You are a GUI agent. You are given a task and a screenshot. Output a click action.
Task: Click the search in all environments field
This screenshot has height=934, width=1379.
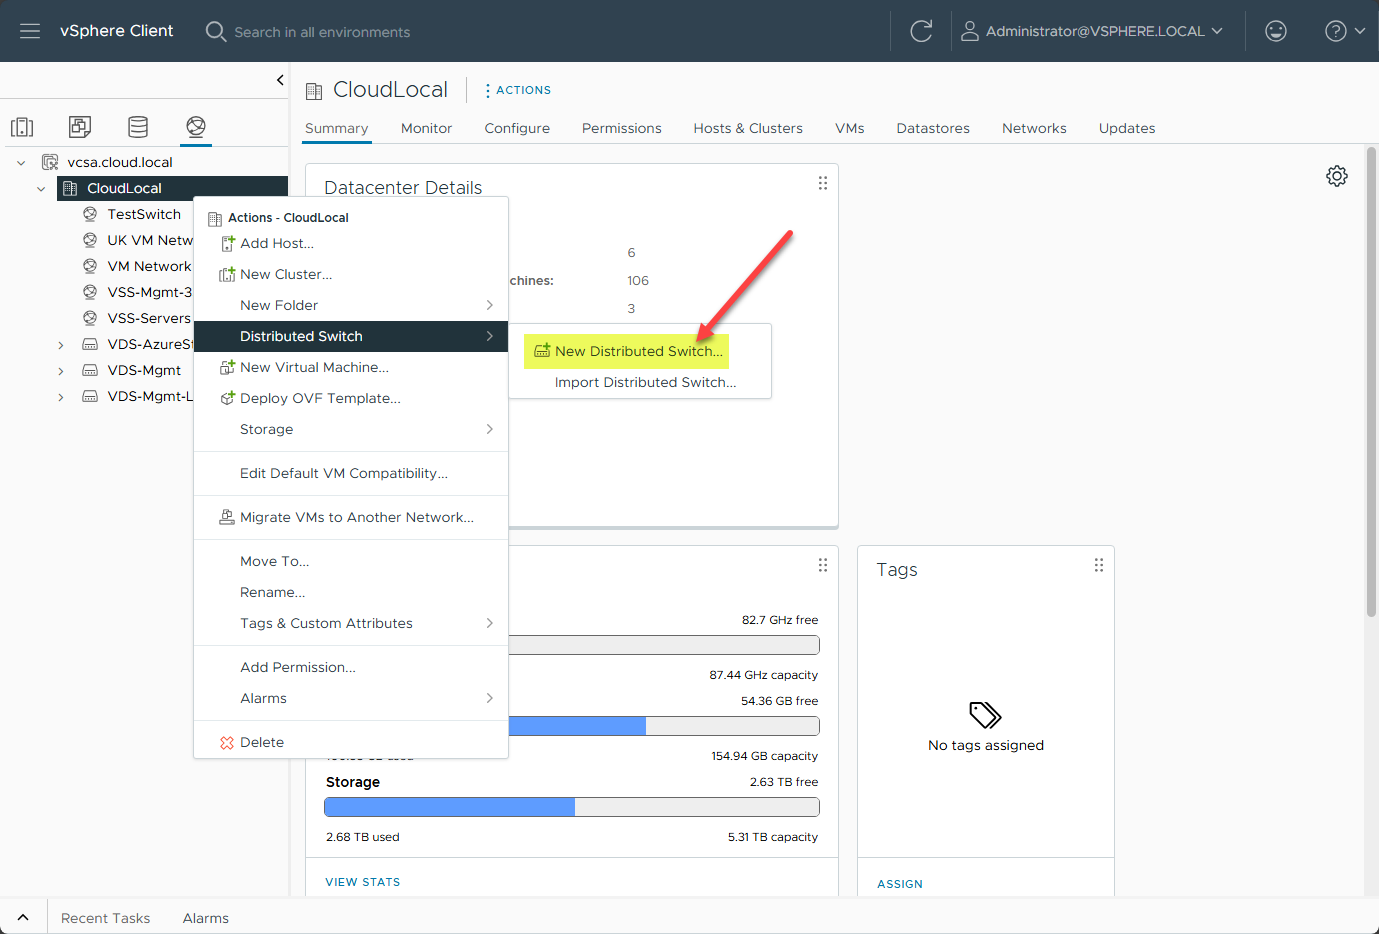[x=322, y=32]
